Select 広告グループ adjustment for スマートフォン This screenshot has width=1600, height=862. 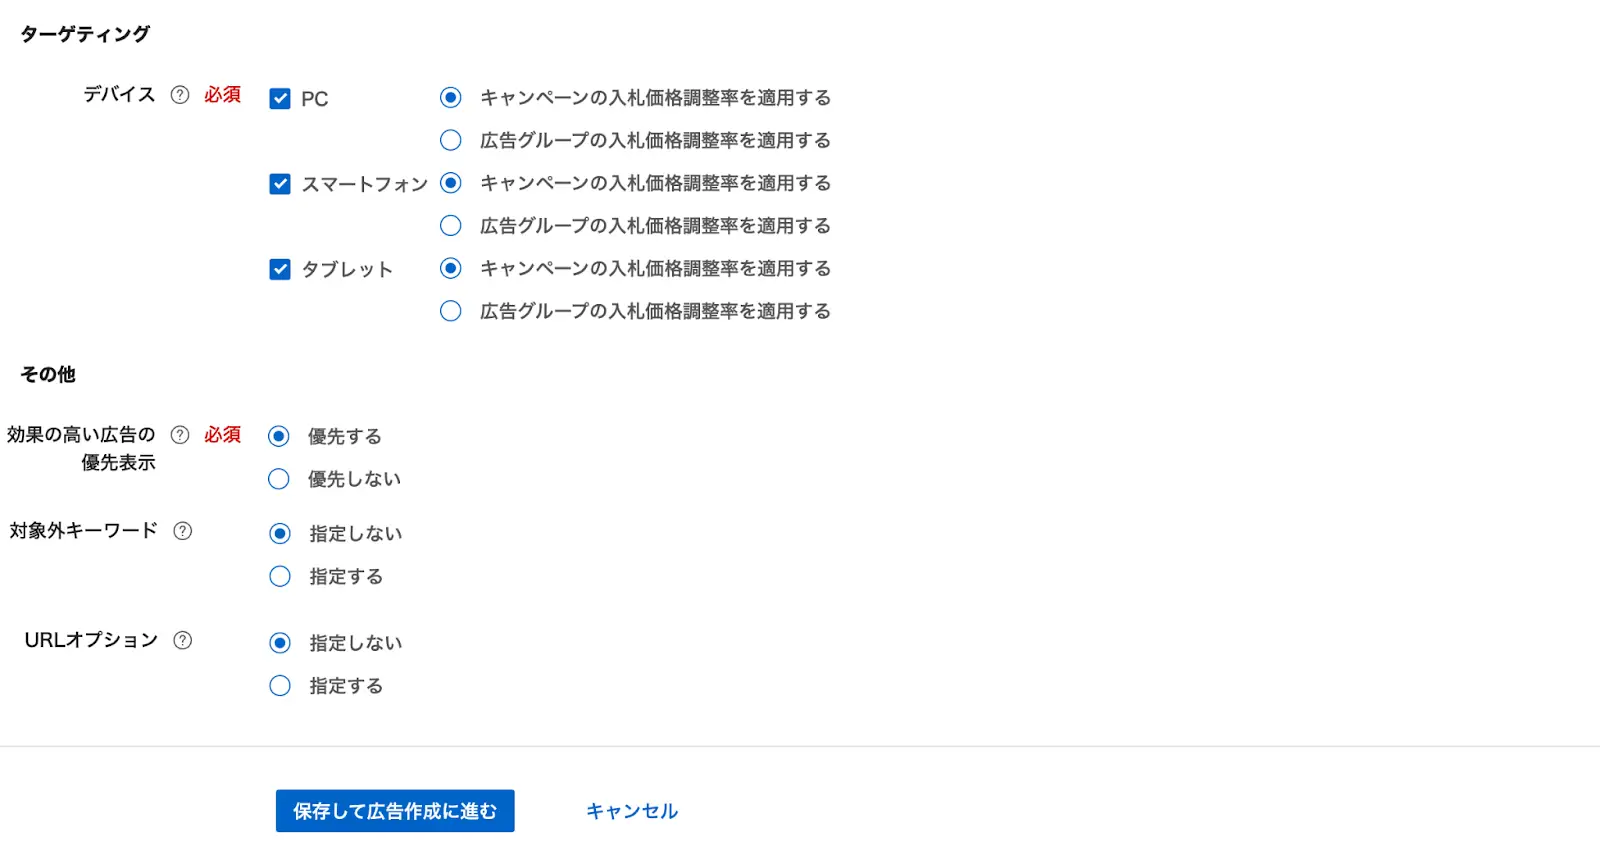[x=450, y=225]
